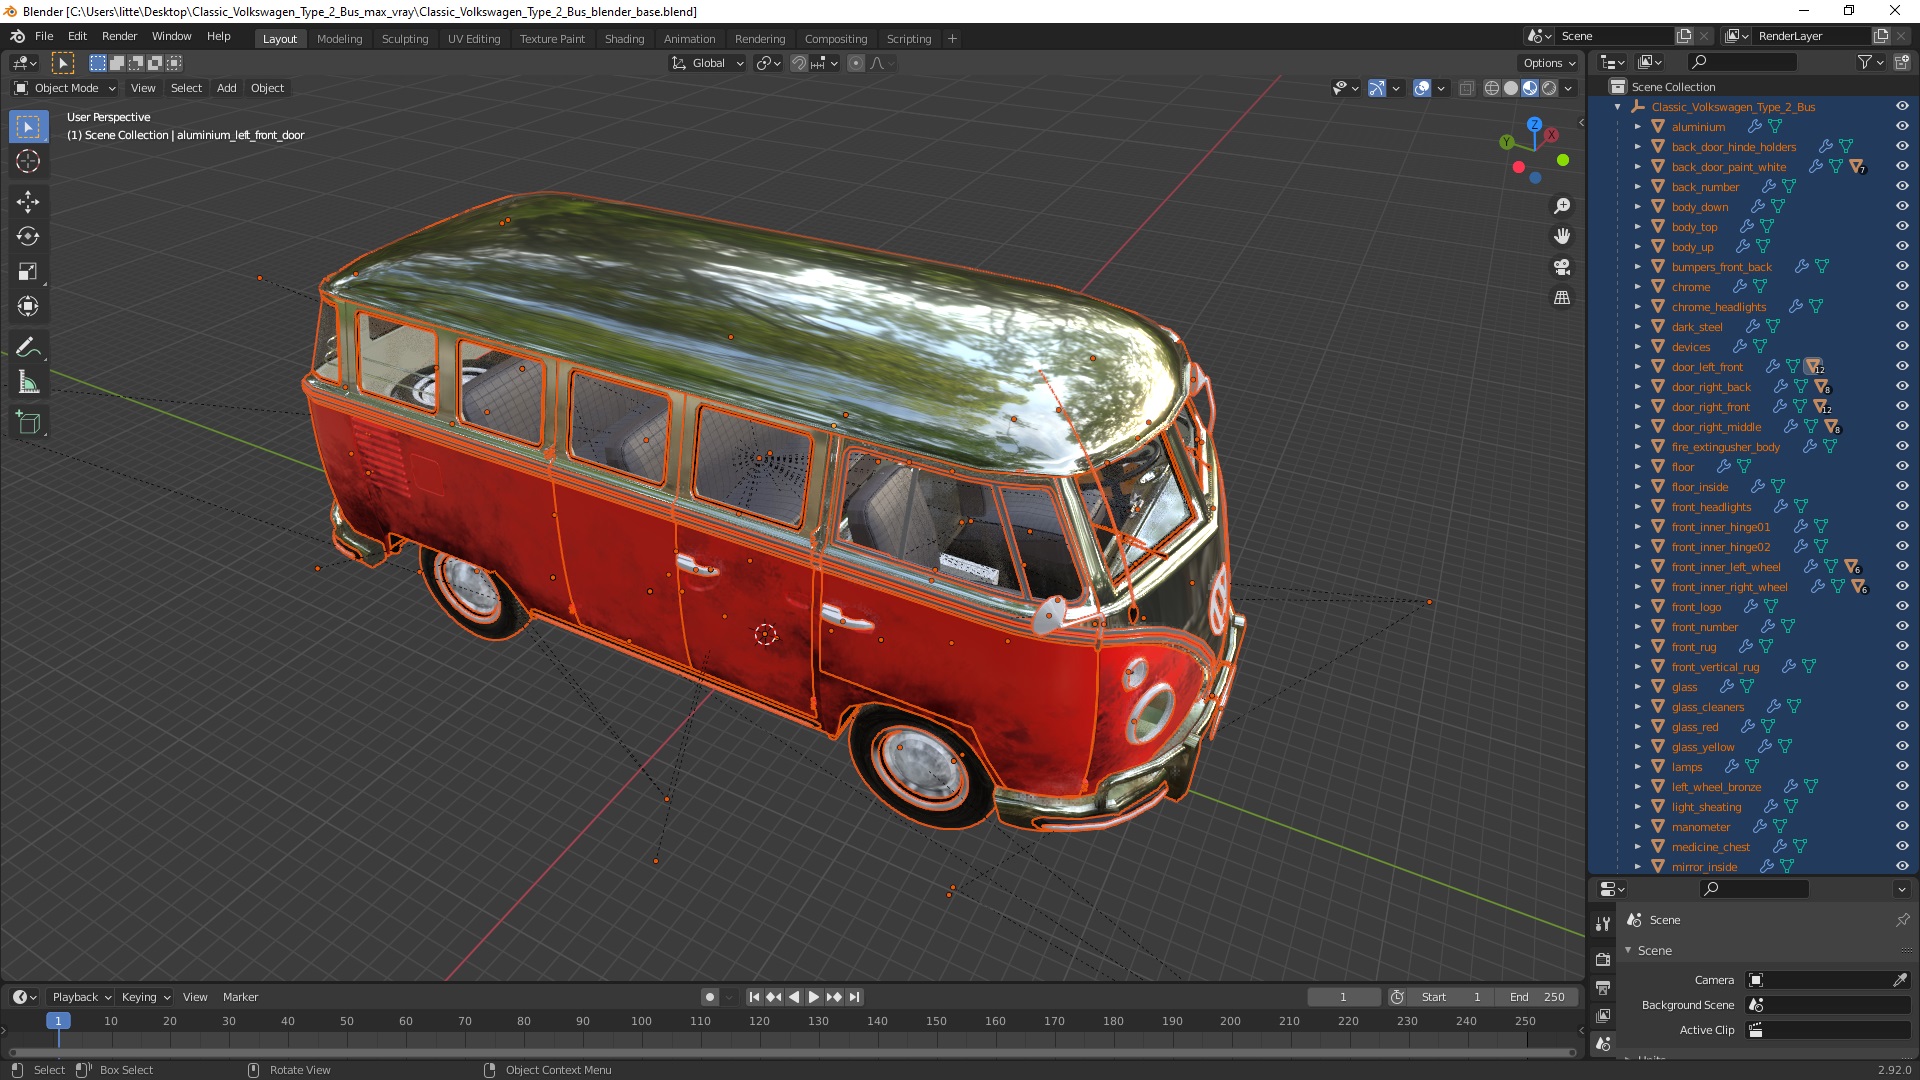Open the Object Mode dropdown

[64, 88]
